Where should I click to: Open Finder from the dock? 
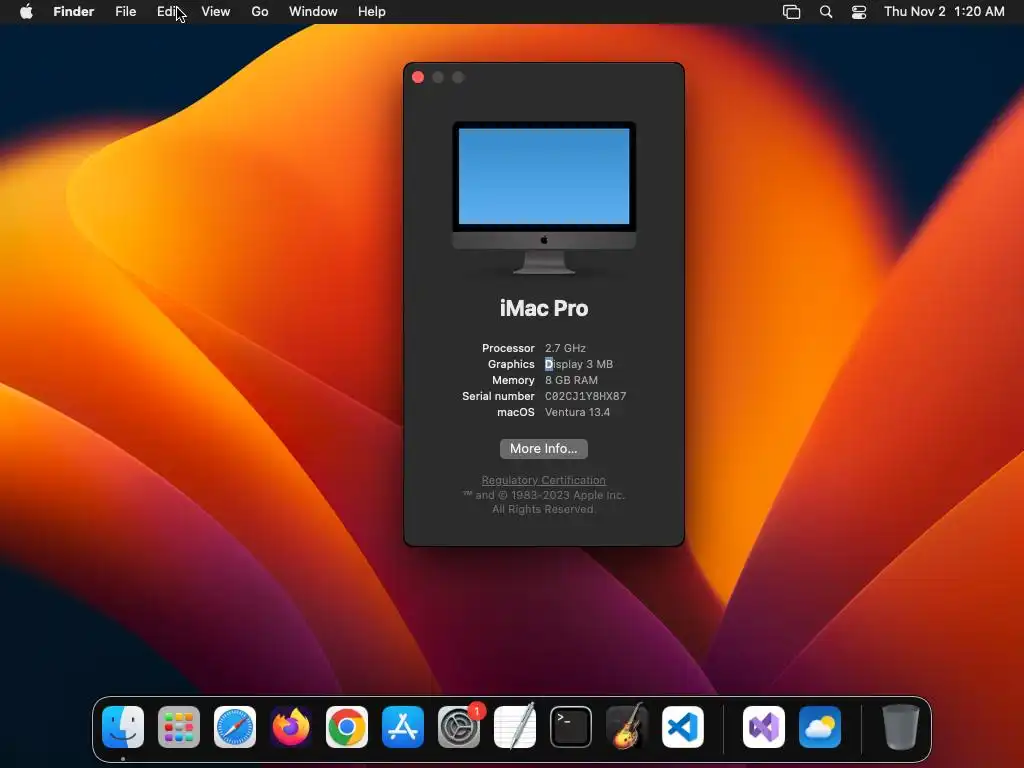click(x=123, y=727)
